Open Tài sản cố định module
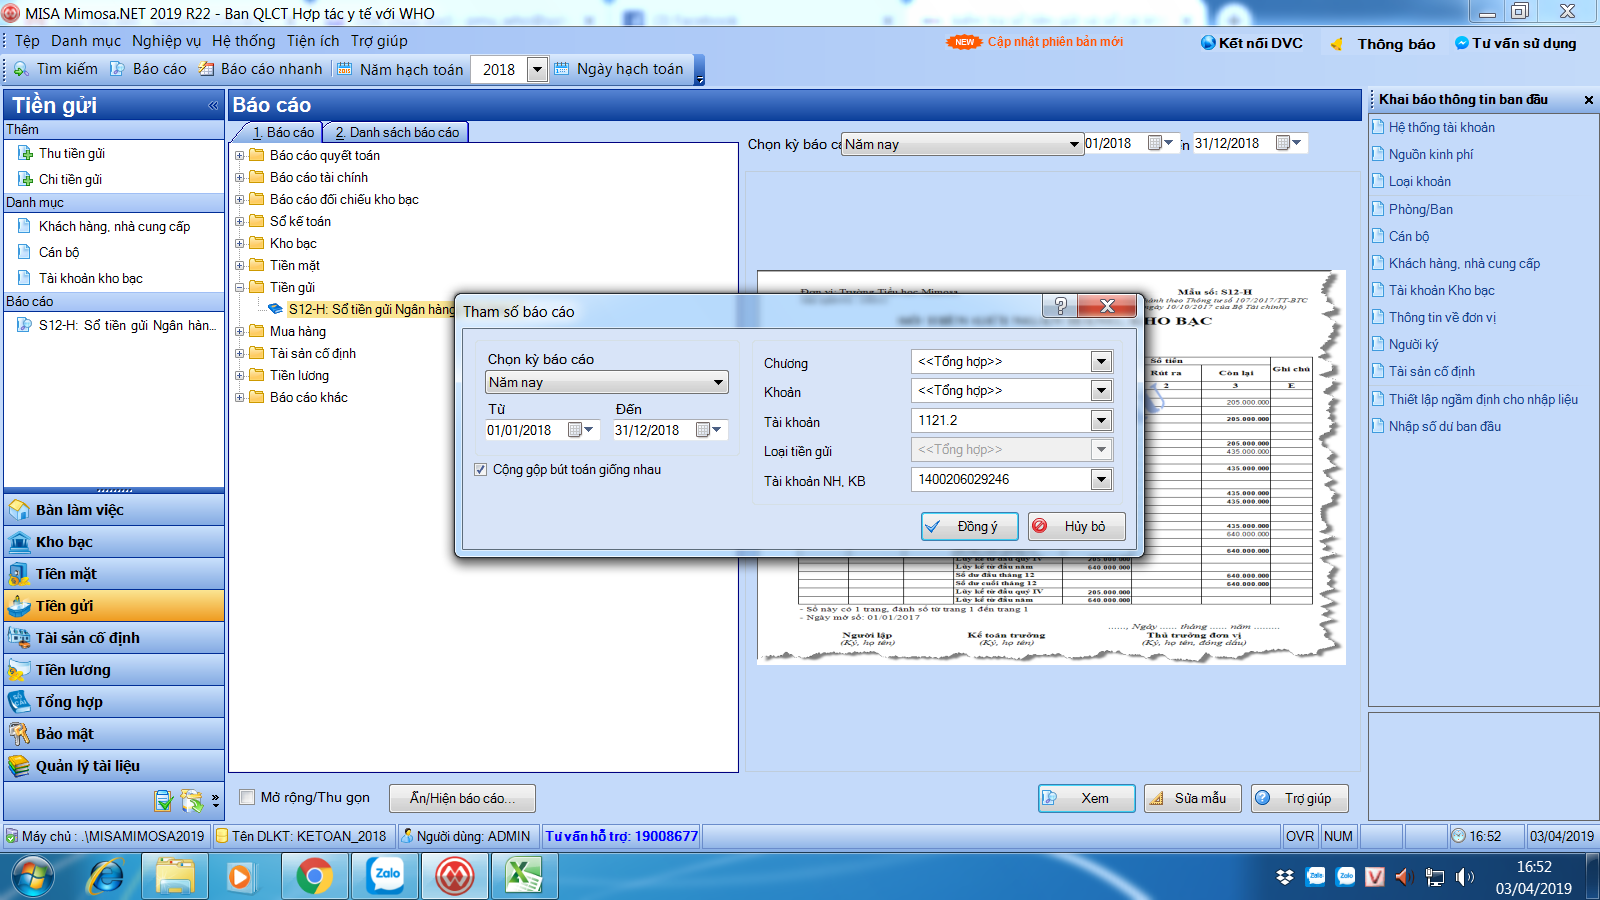This screenshot has height=900, width=1600. click(x=114, y=638)
